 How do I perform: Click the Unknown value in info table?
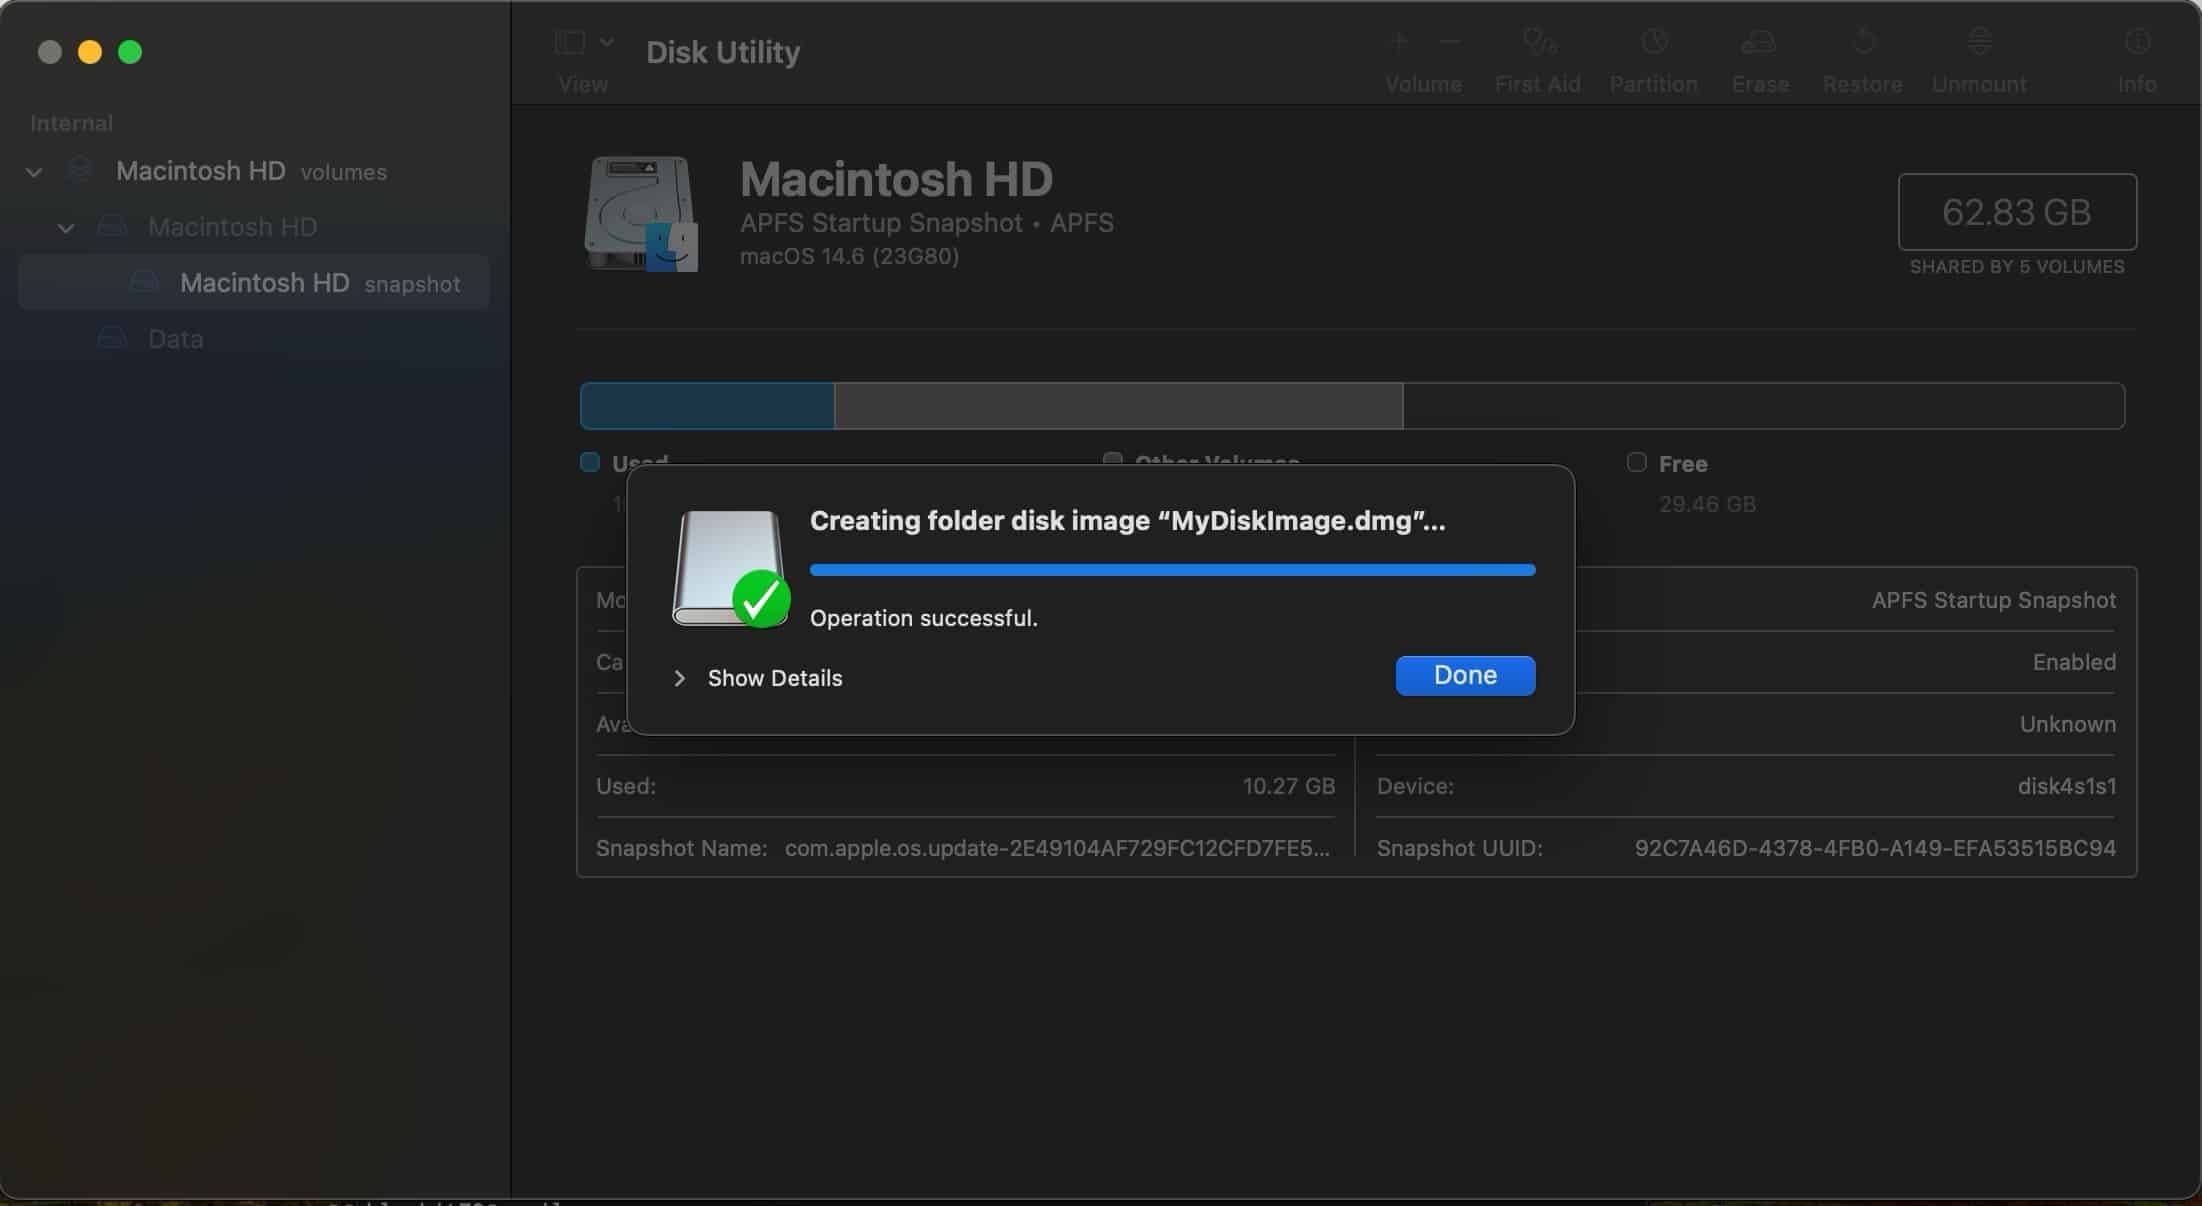point(2068,724)
